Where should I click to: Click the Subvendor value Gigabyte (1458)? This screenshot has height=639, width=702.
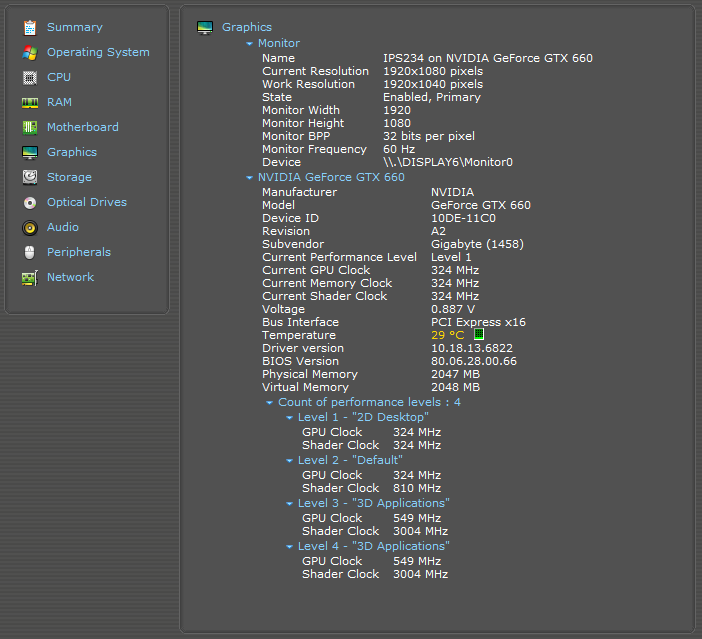[477, 244]
